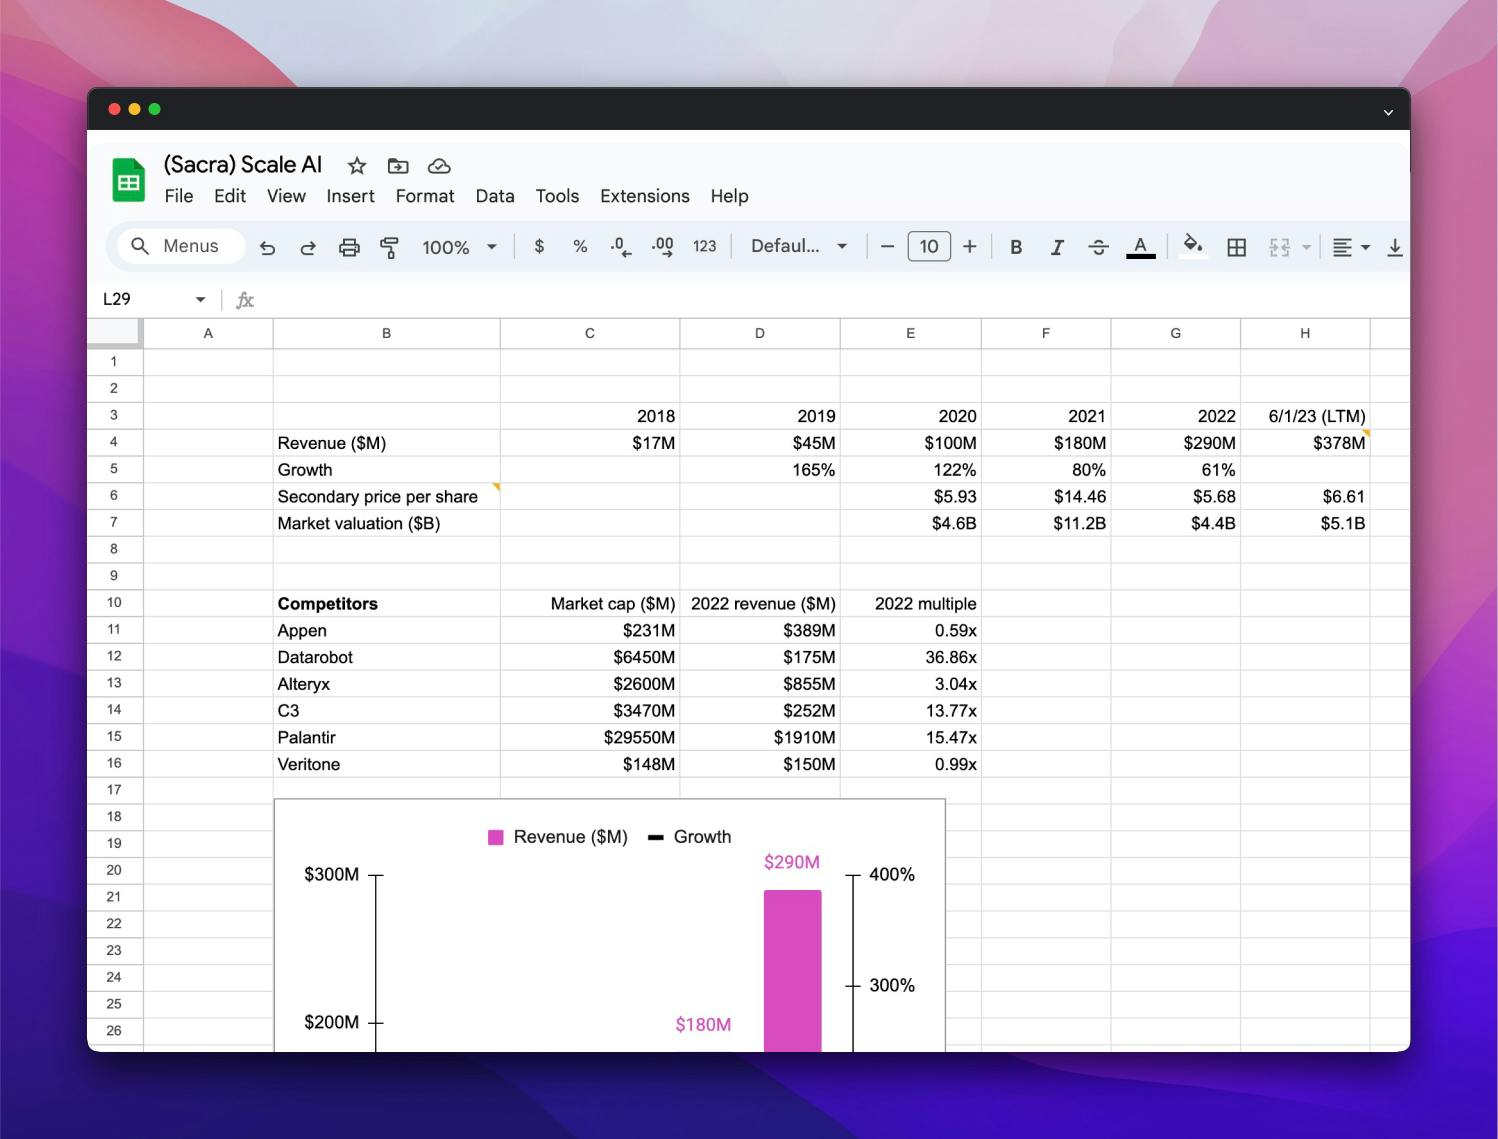This screenshot has height=1139, width=1498.
Task: Click the Undo arrow
Action: tap(267, 247)
